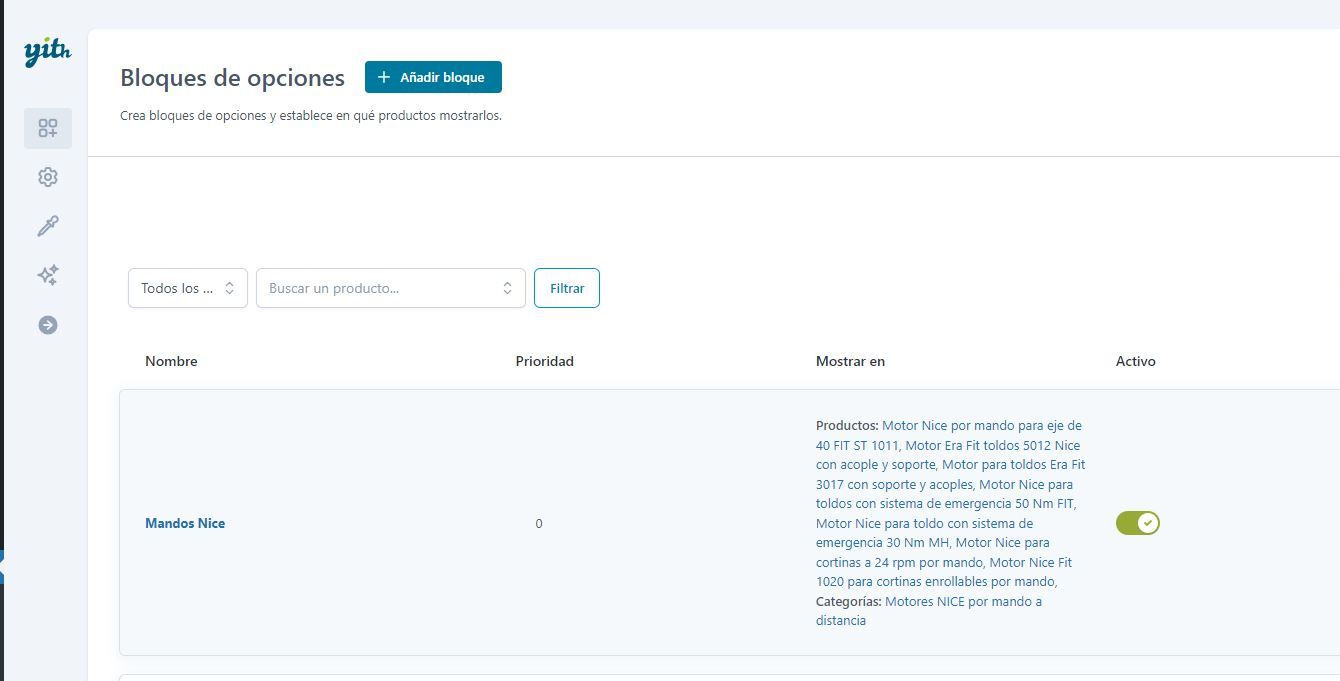Open the Buscar un producto combo box
The image size is (1340, 681).
(391, 288)
